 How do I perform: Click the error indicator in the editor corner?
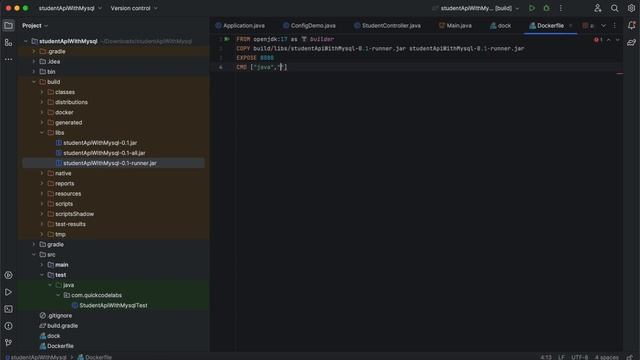click(598, 40)
